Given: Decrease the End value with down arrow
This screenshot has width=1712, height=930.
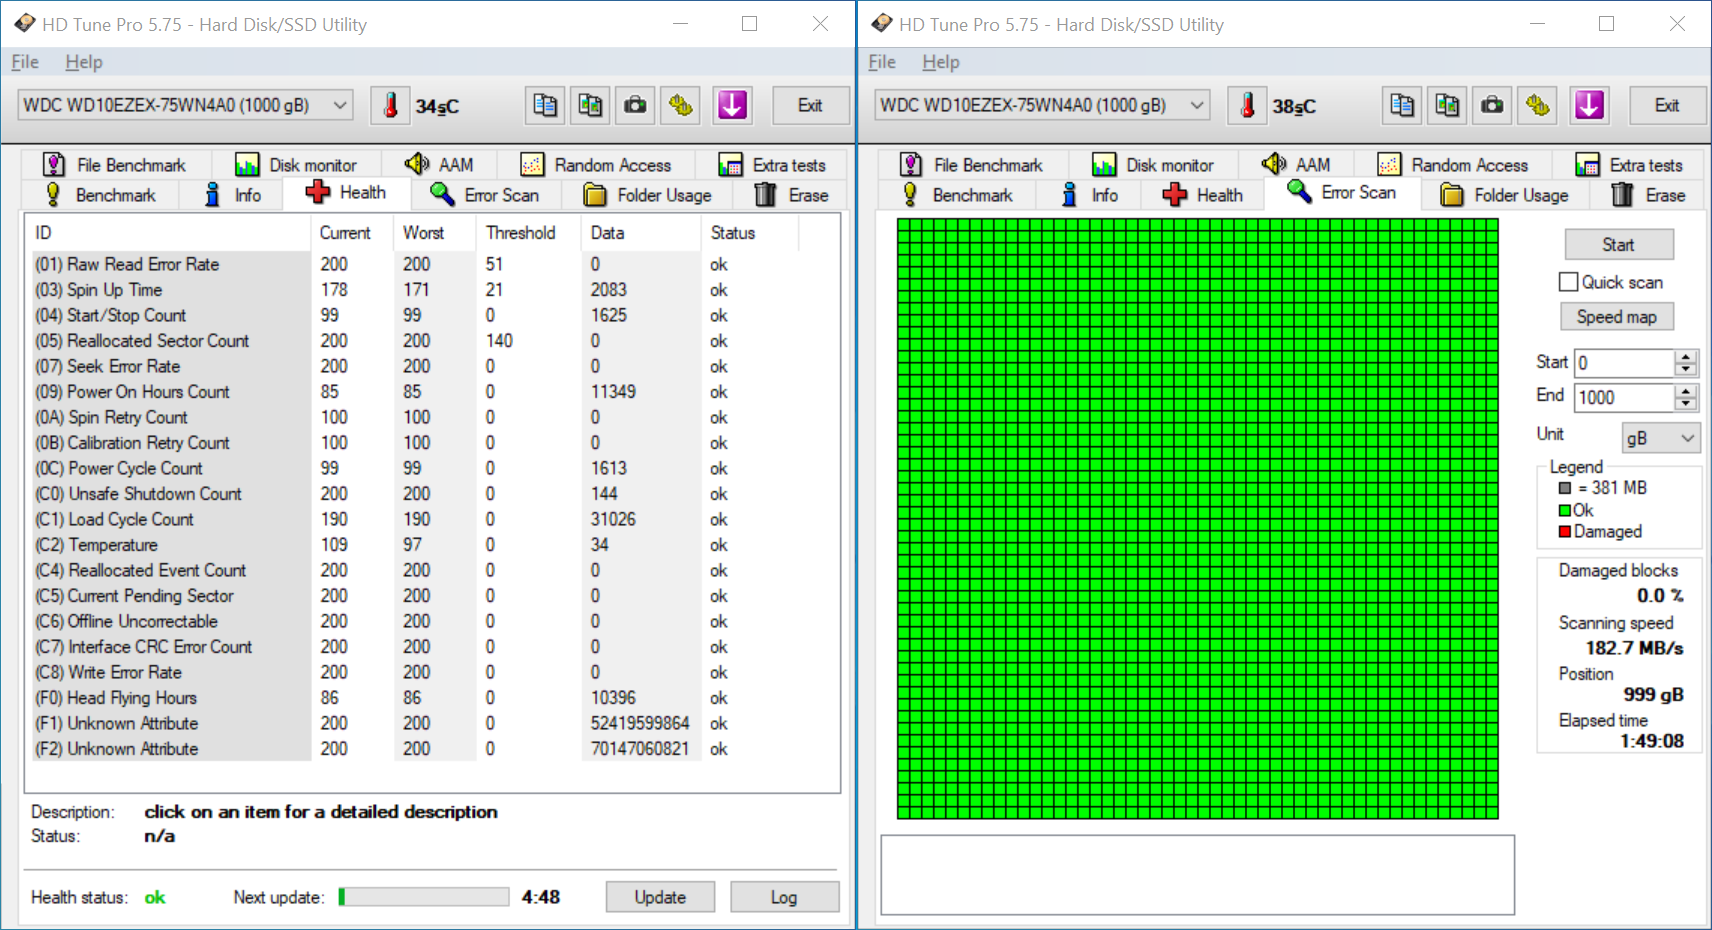Looking at the screenshot, I should [1686, 404].
